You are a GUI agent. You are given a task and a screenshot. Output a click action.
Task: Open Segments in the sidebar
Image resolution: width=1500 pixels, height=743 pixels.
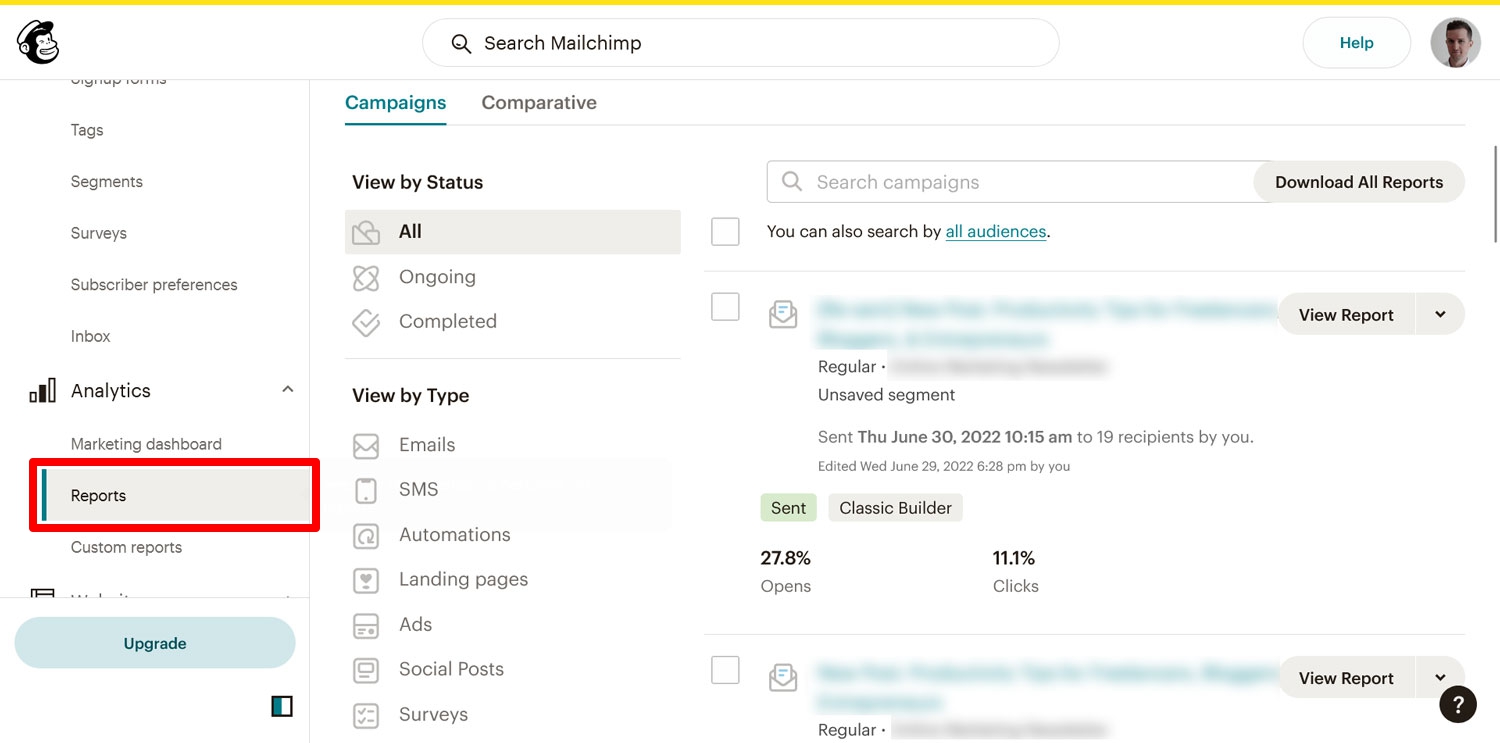tap(107, 182)
